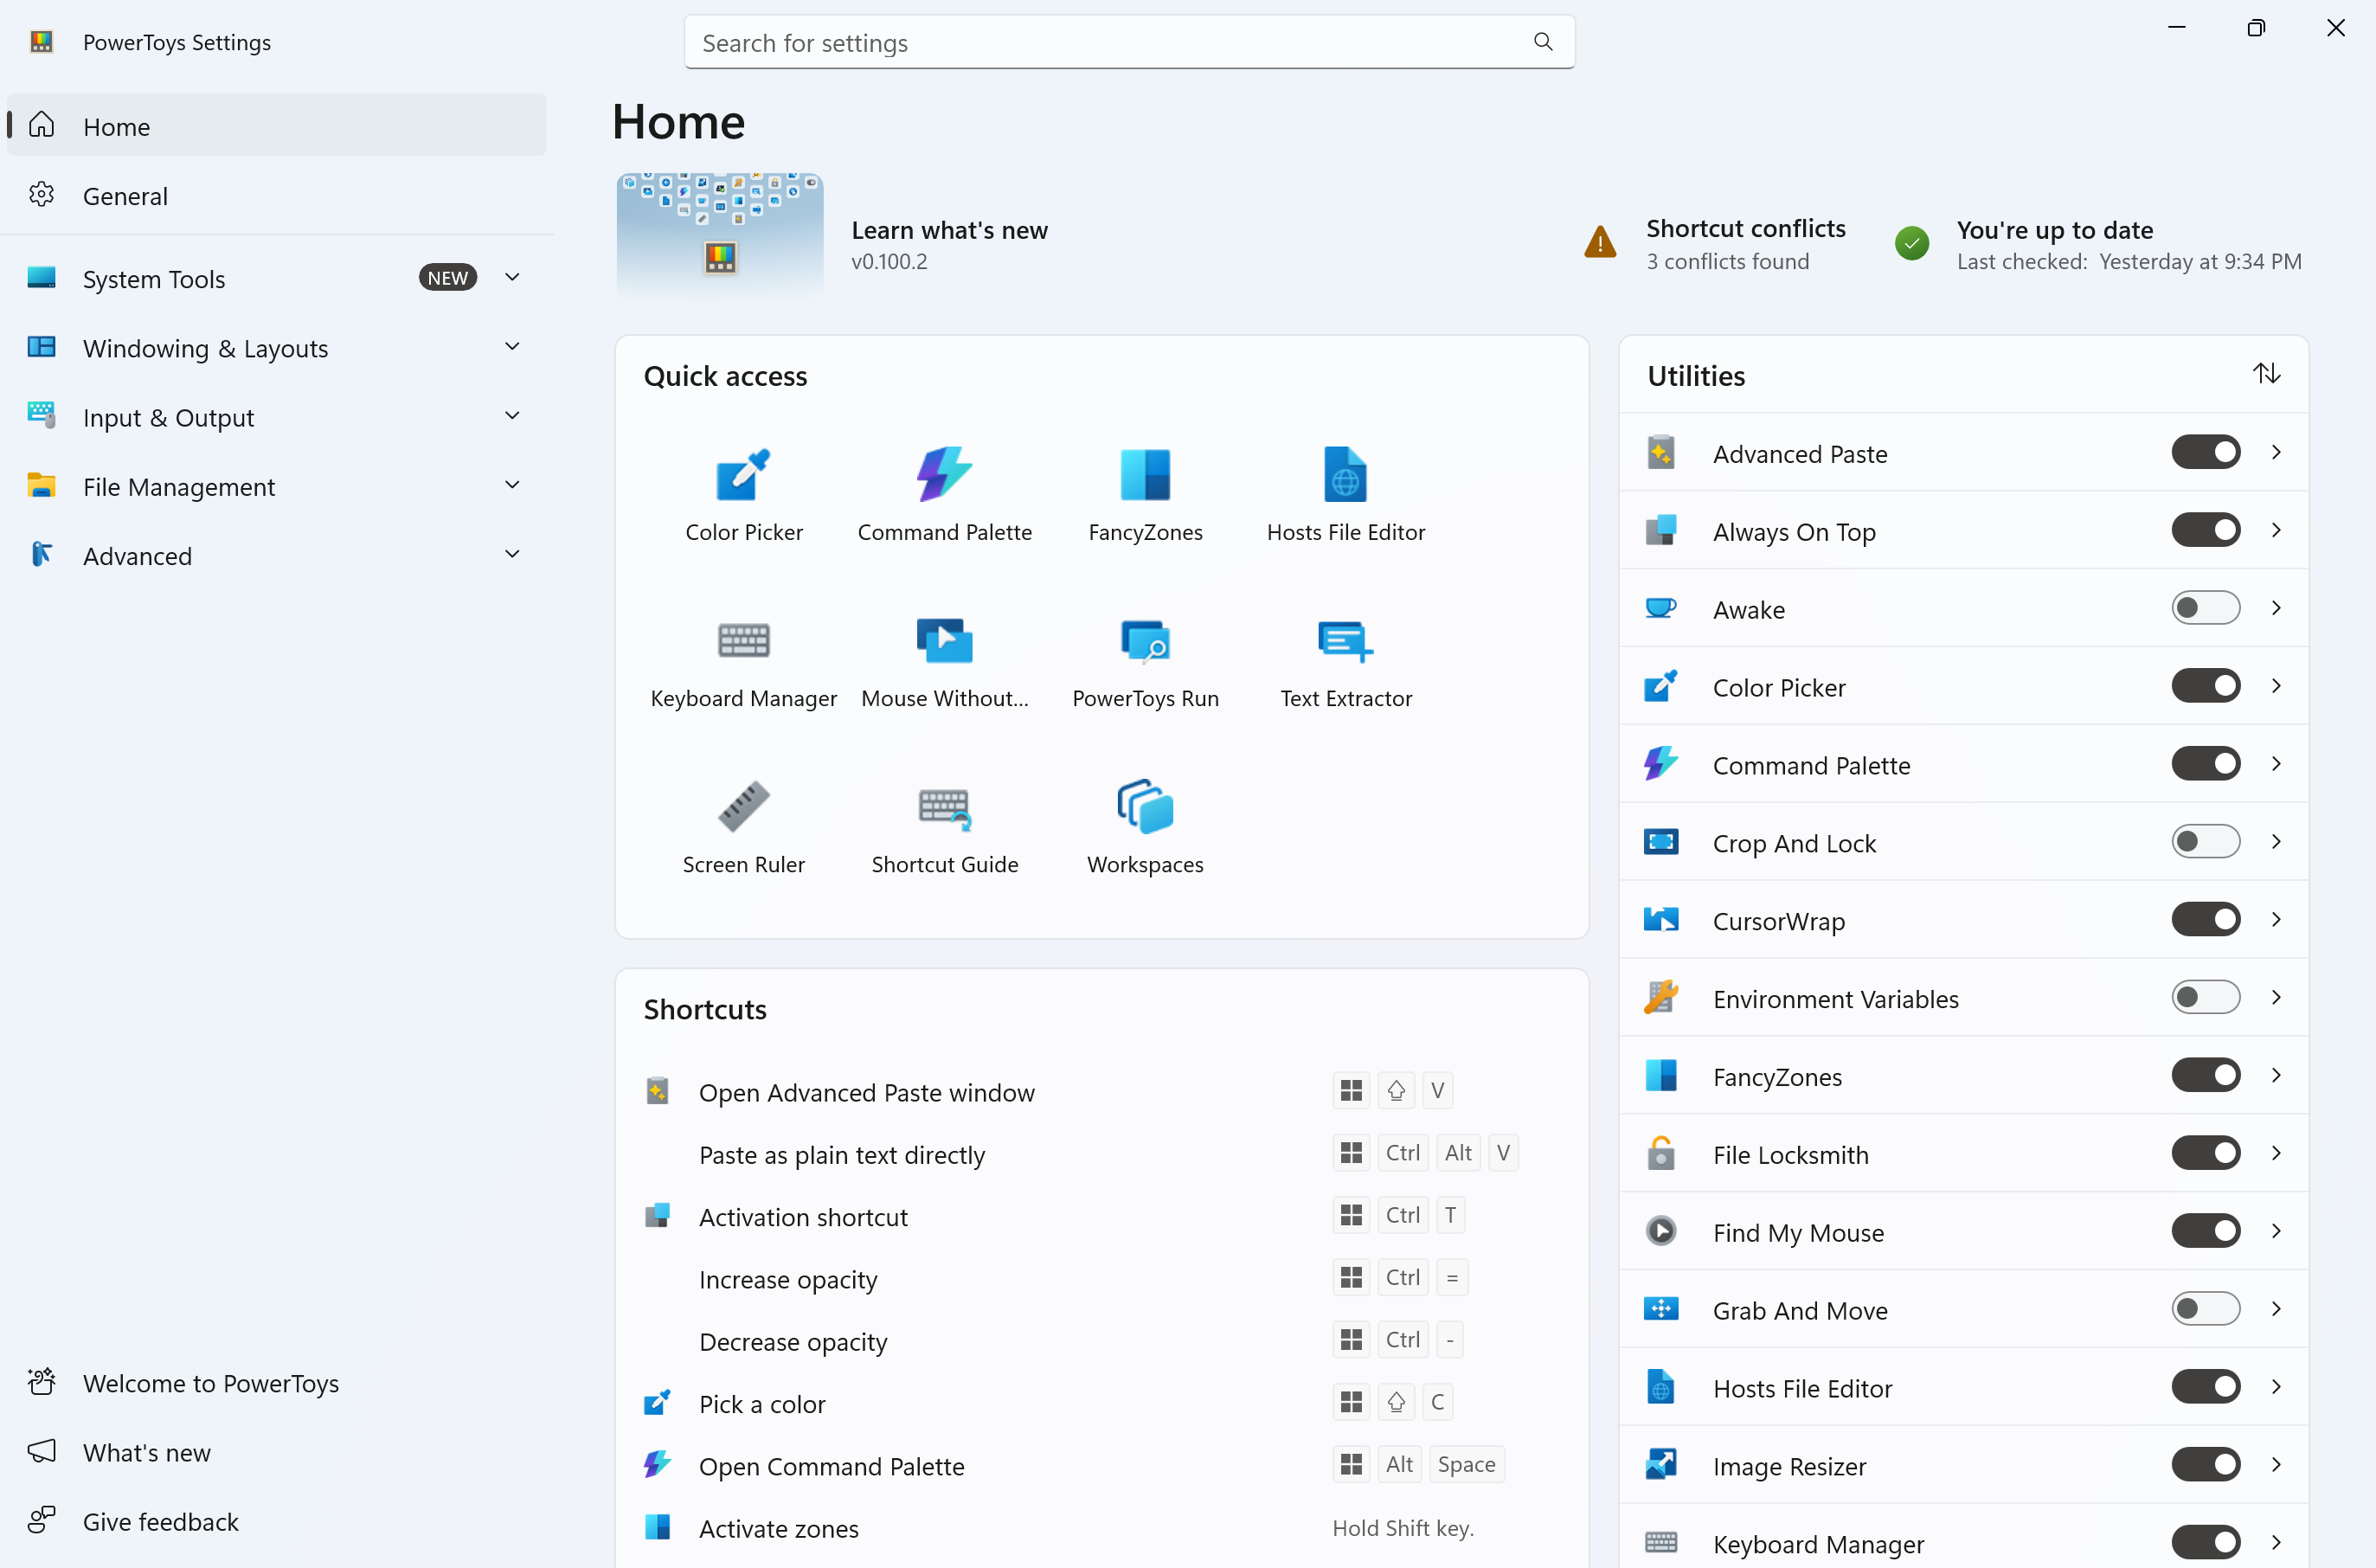Image resolution: width=2376 pixels, height=1568 pixels.
Task: Open the General settings page
Action: point(277,195)
